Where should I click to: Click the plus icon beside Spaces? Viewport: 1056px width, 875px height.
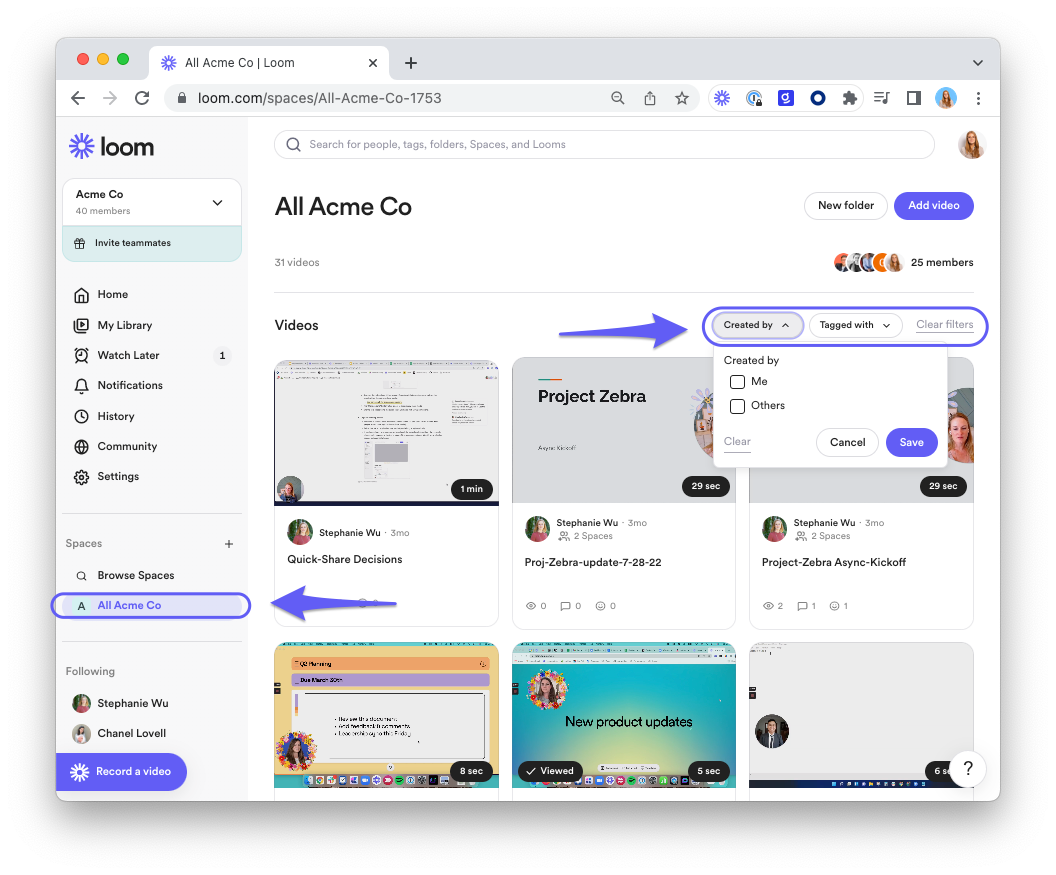pos(229,544)
